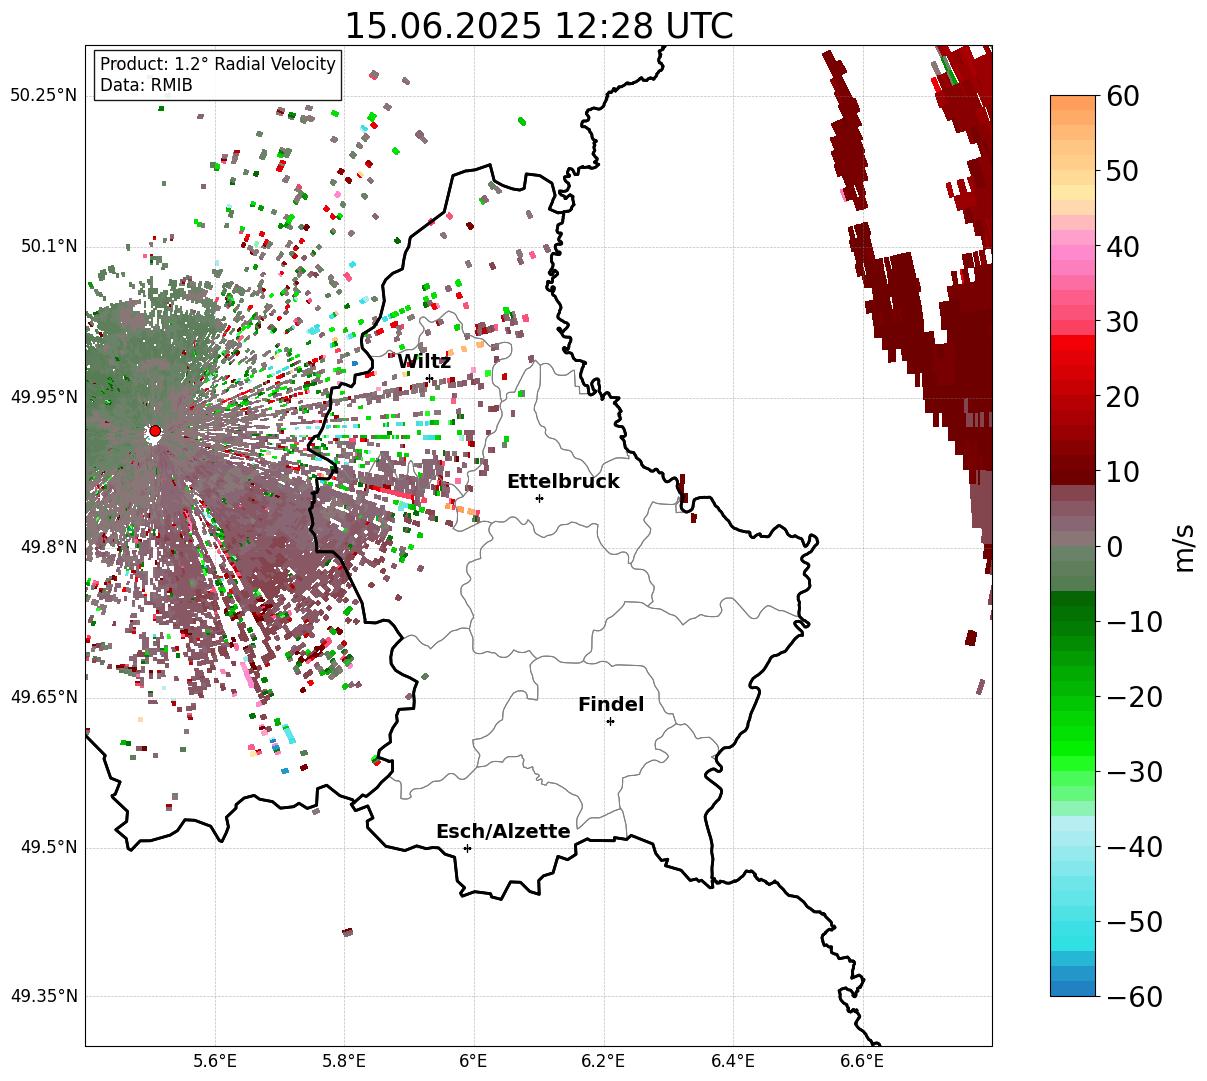Click the 49.8°N latitude label

pyautogui.click(x=48, y=547)
